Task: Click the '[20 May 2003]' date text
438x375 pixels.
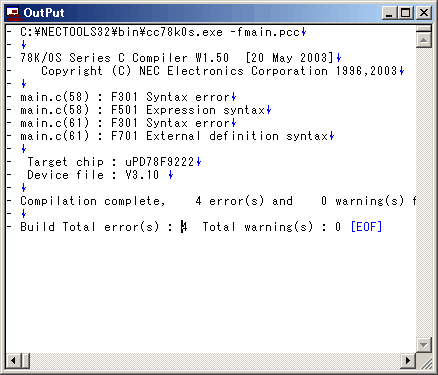Action: pyautogui.click(x=289, y=58)
